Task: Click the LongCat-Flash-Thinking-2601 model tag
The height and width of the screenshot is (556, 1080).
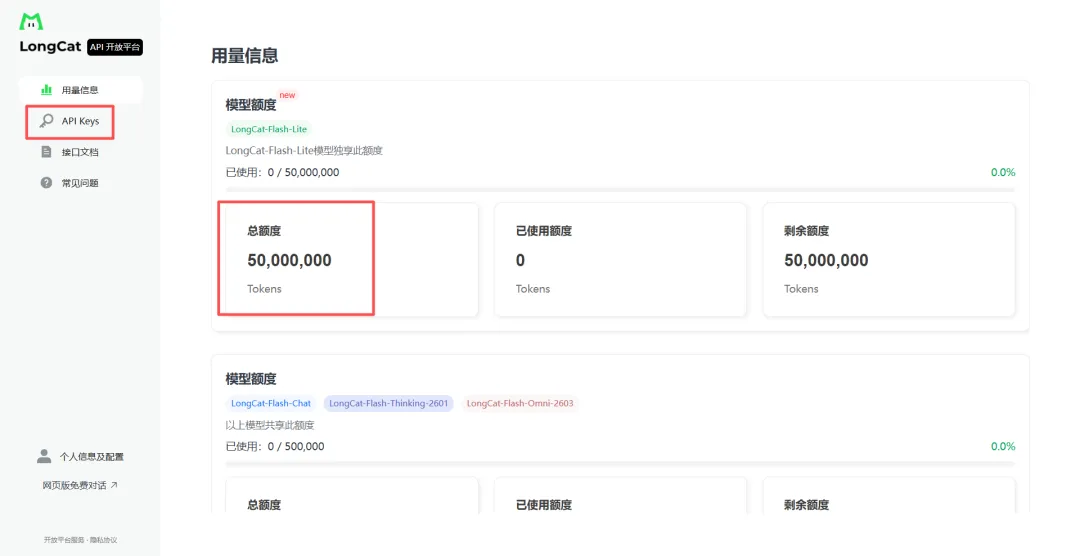Action: pos(388,403)
